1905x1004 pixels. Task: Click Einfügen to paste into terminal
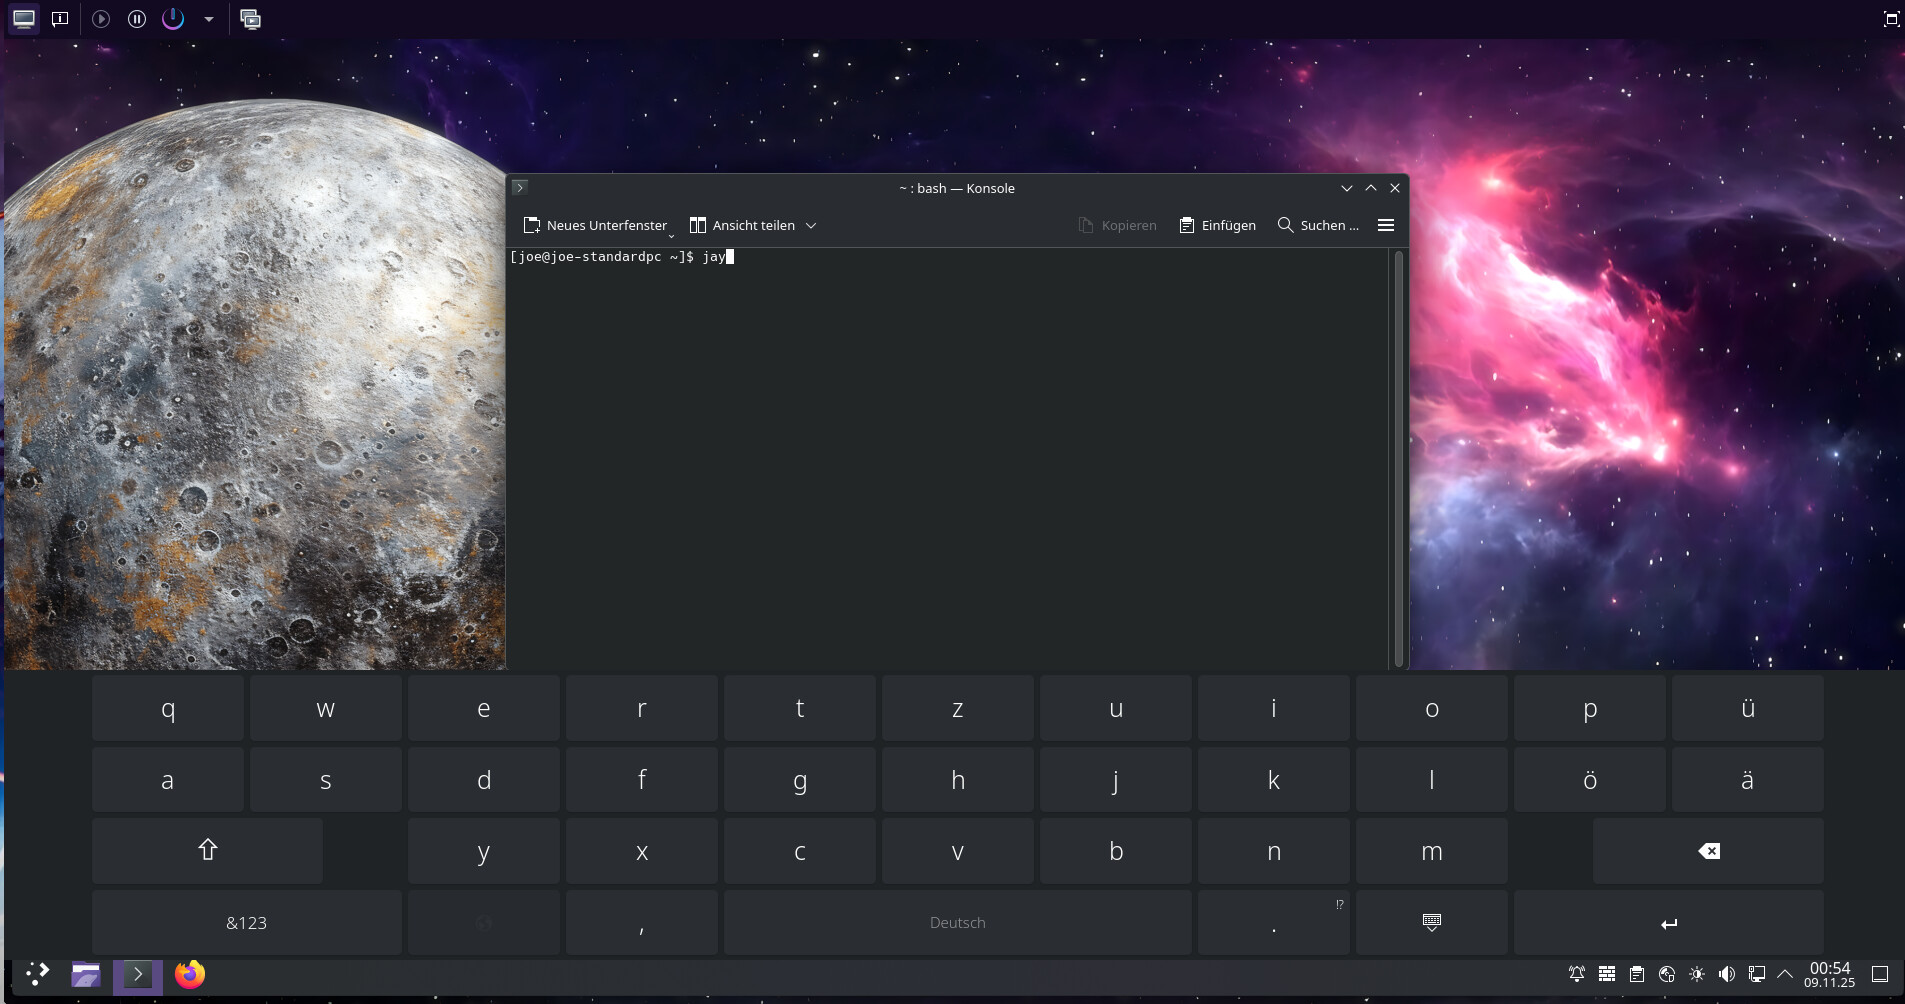tap(1217, 225)
